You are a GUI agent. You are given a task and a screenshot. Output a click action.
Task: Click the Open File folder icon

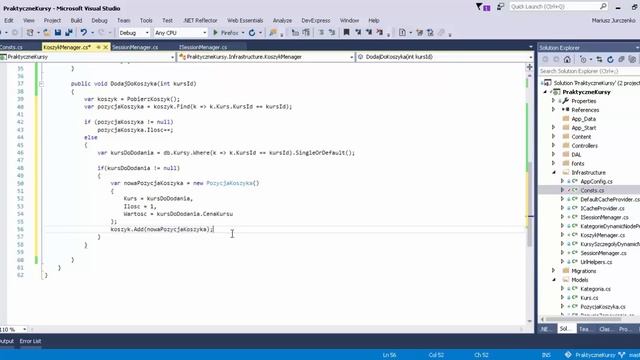pyautogui.click(x=47, y=32)
